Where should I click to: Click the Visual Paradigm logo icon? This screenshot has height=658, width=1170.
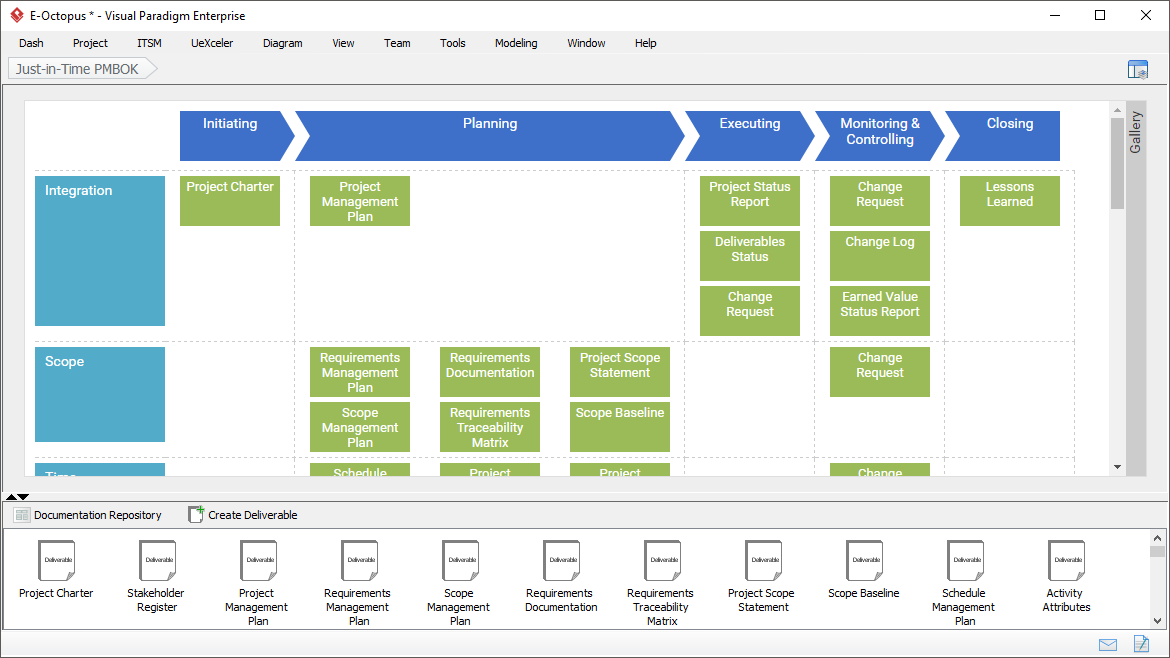[14, 16]
